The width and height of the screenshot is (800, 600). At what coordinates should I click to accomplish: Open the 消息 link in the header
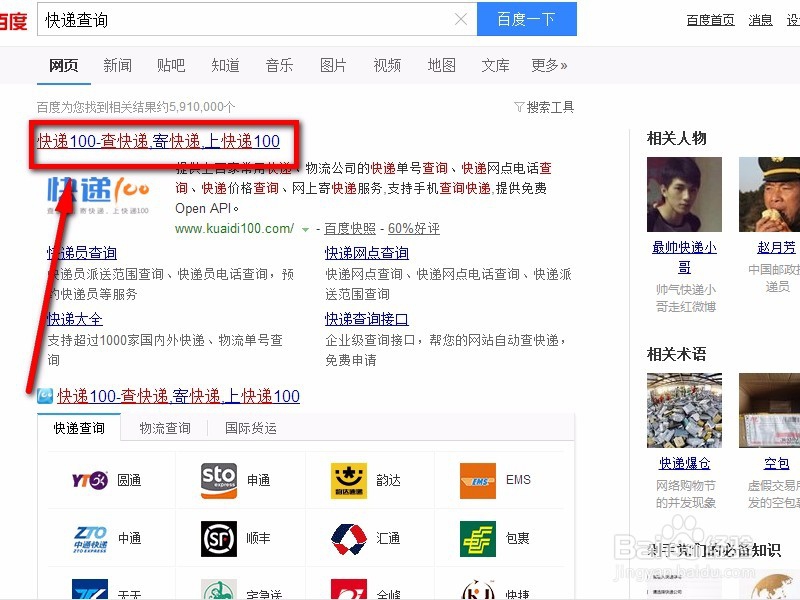(760, 20)
